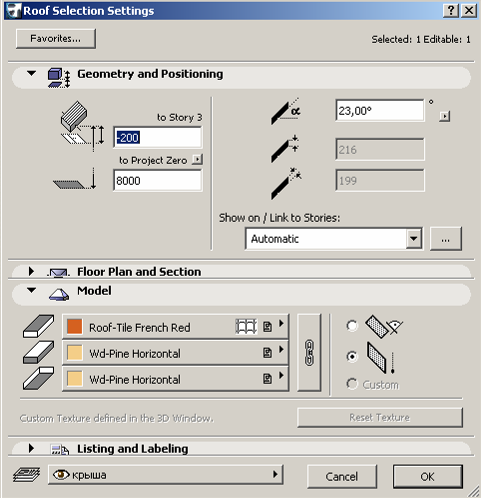This screenshot has width=481, height=498.
Task: Collapse the Model panel
Action: pyautogui.click(x=31, y=290)
